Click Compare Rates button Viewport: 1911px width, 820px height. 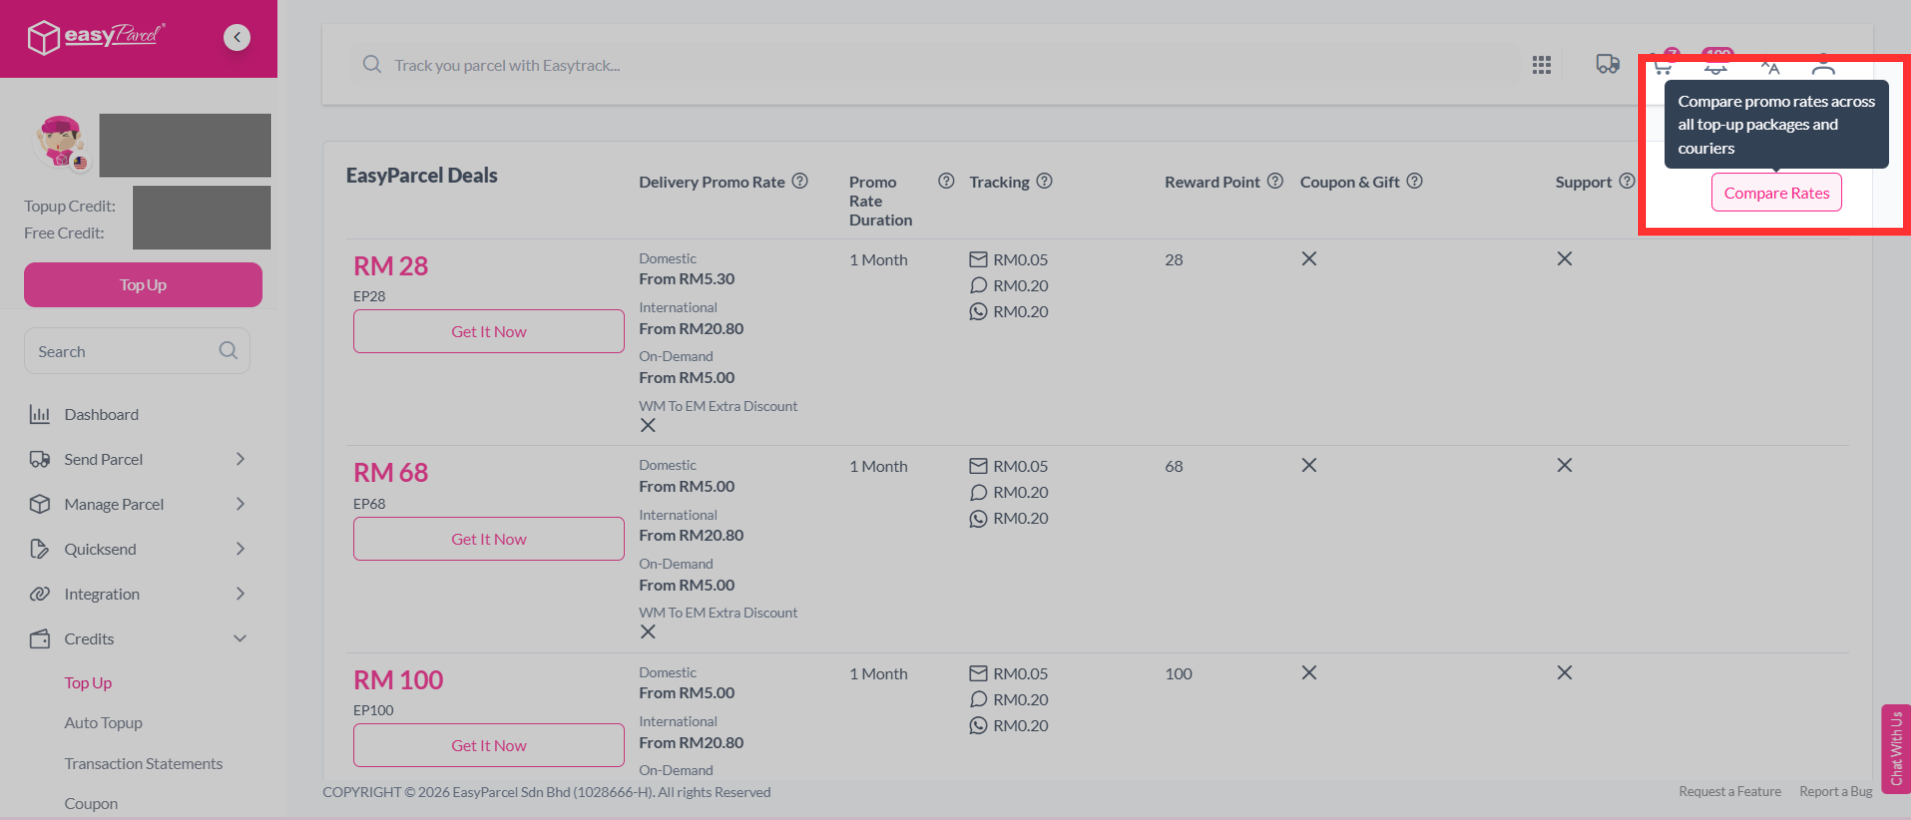(x=1776, y=193)
